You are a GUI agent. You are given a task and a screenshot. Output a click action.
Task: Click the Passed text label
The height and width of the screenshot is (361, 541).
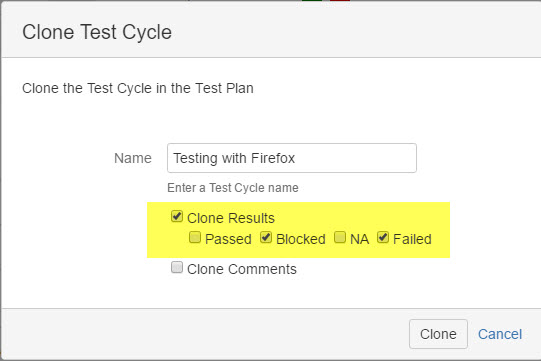coord(228,239)
